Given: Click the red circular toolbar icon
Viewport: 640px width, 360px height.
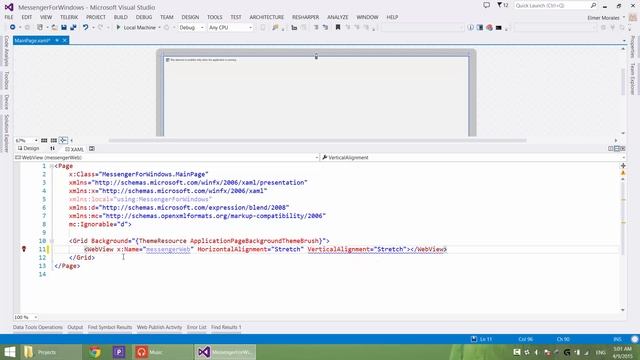Looking at the screenshot, I should click(x=489, y=28).
